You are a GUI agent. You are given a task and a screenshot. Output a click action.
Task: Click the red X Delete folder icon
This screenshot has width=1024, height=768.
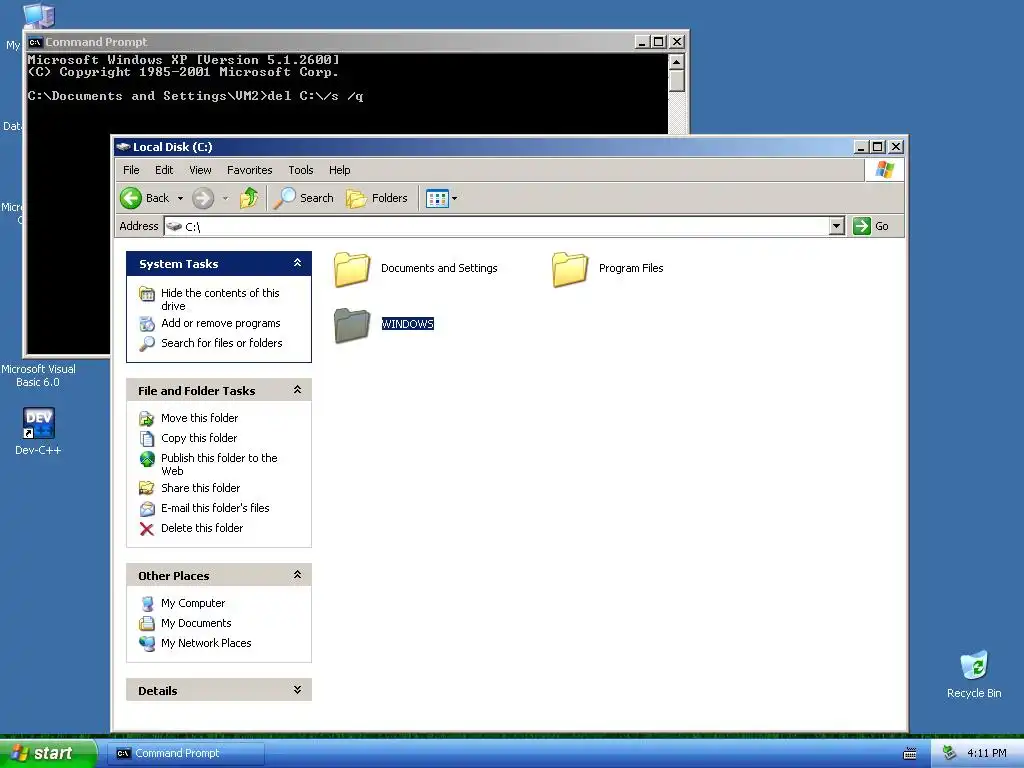pyautogui.click(x=147, y=528)
